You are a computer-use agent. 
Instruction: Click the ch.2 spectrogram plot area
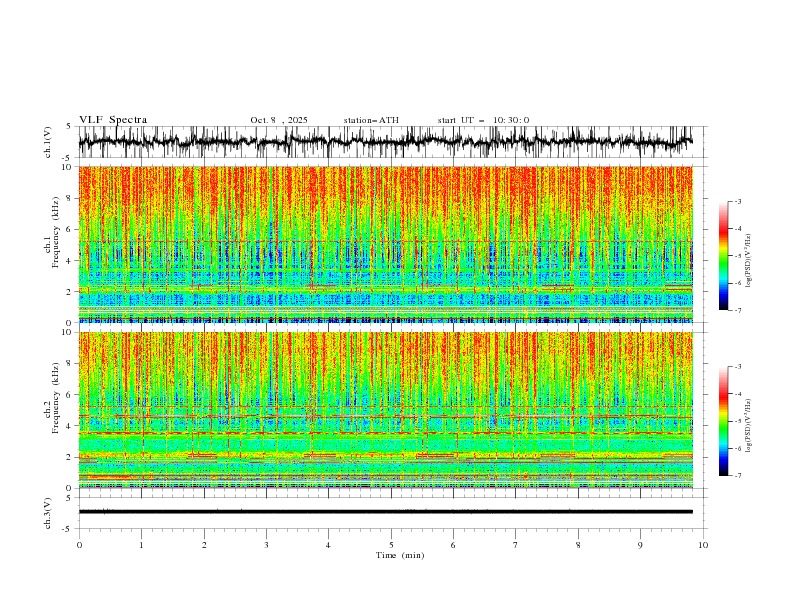click(386, 410)
